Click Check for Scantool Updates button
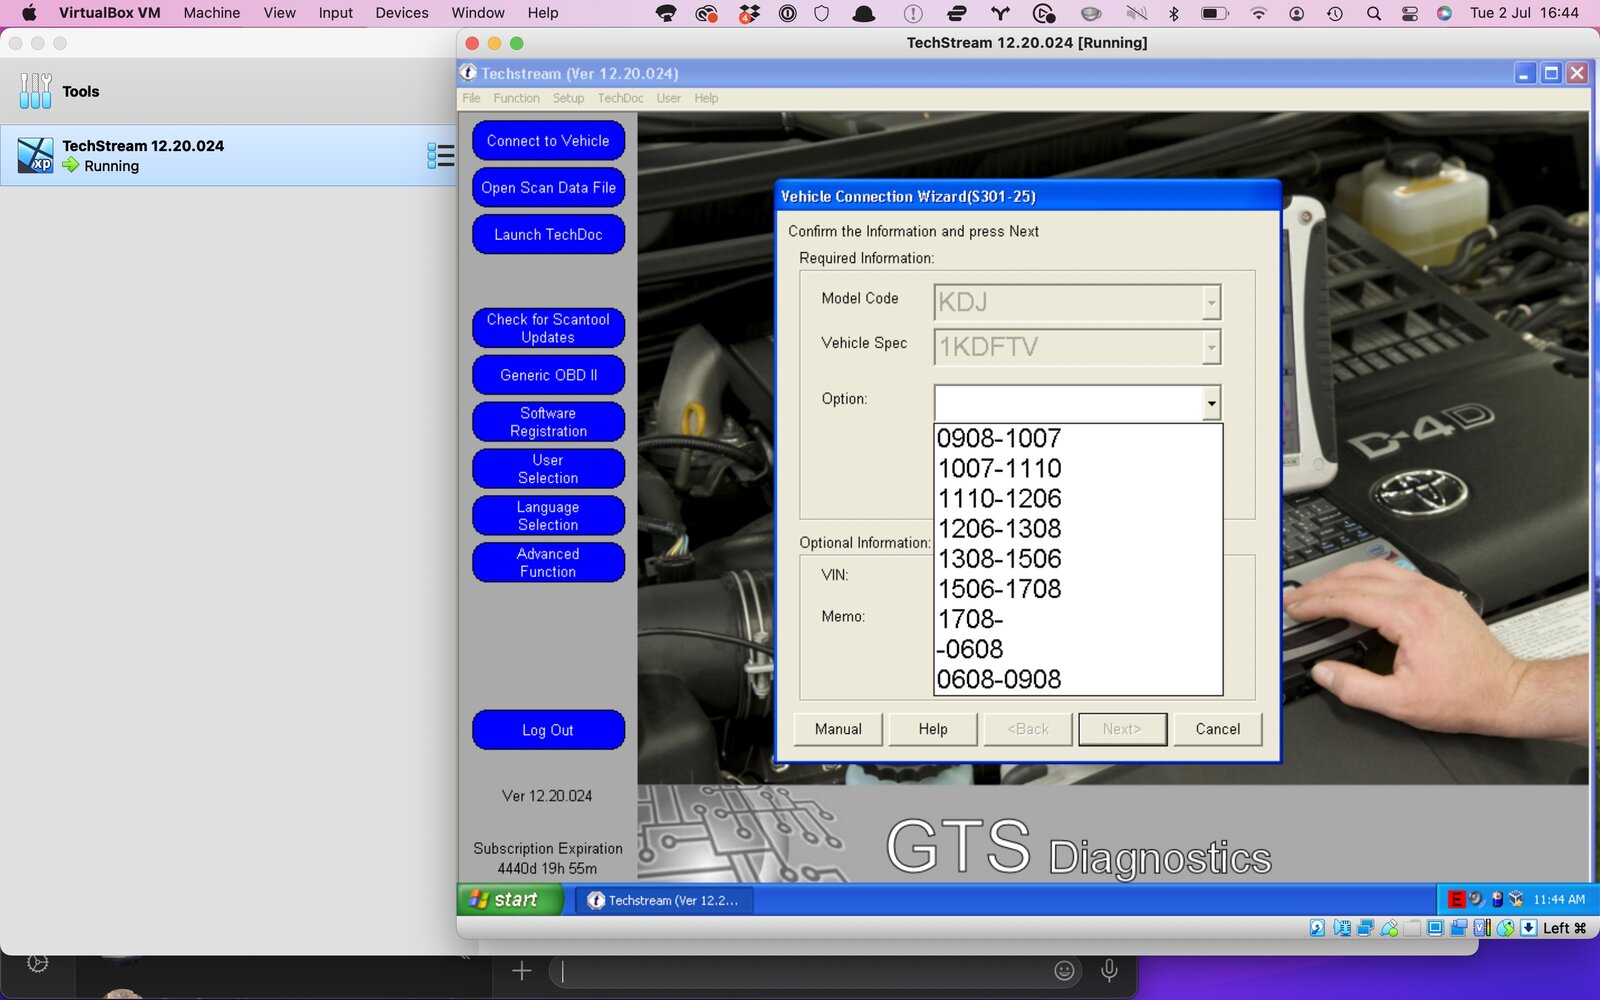The image size is (1600, 1000). [x=548, y=328]
